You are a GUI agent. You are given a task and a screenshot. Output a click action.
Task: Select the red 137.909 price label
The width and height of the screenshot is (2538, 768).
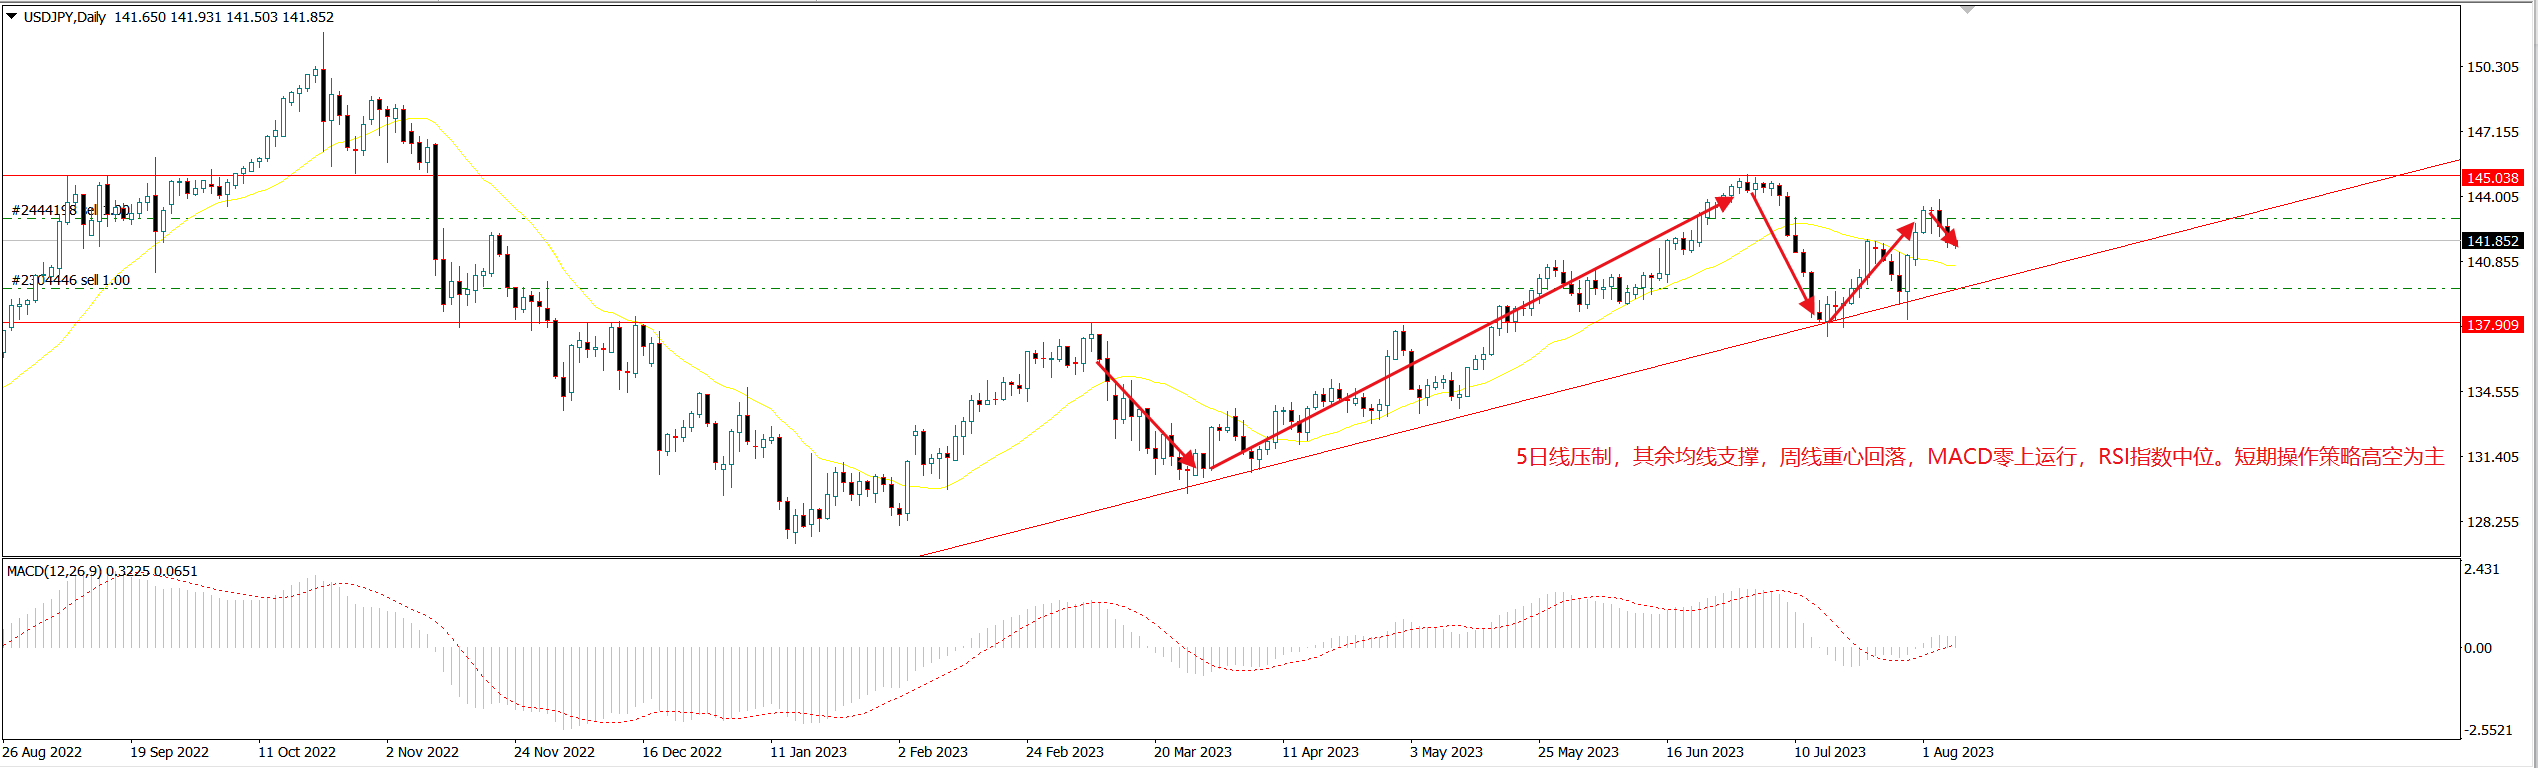2492,325
